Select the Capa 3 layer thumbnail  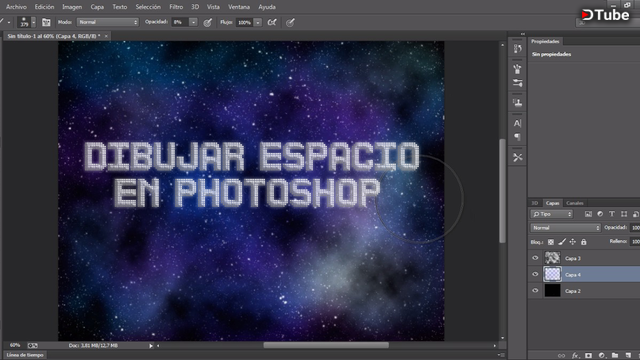pyautogui.click(x=552, y=258)
